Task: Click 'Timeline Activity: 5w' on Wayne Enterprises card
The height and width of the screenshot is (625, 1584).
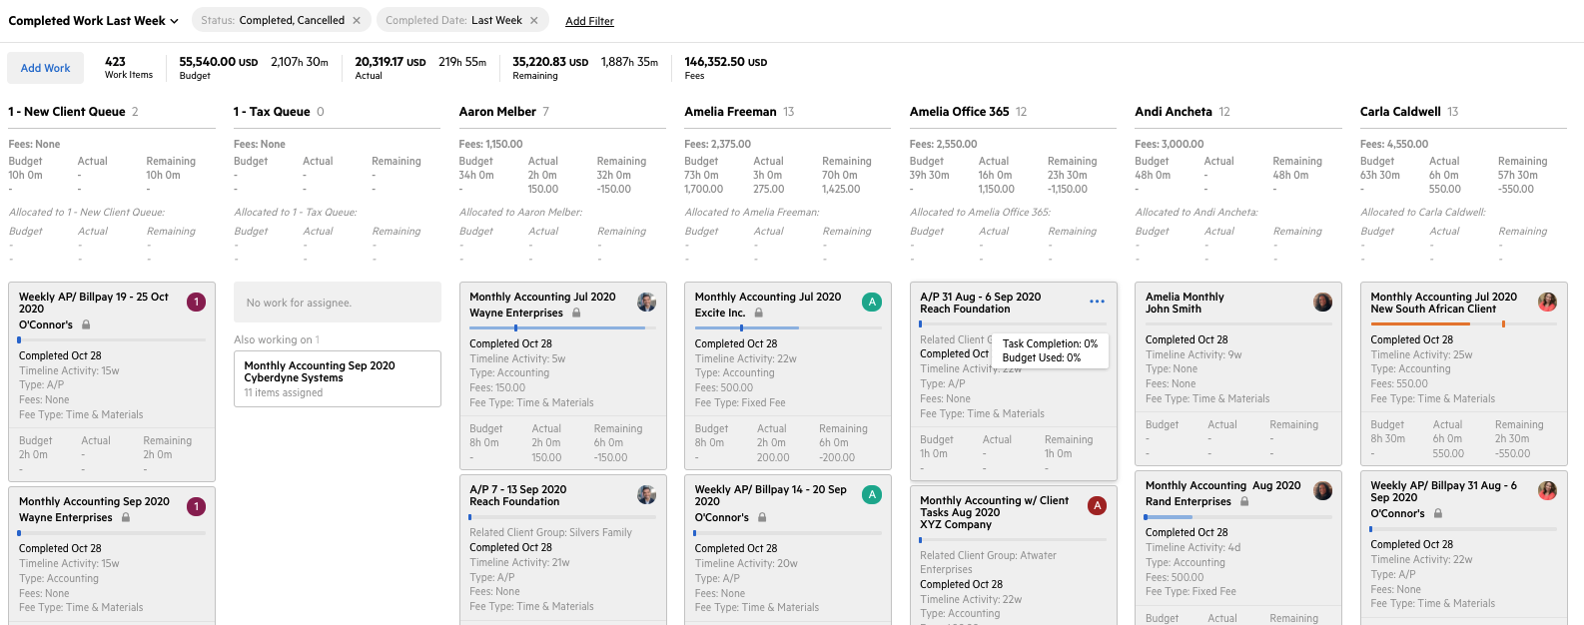Action: click(x=517, y=359)
